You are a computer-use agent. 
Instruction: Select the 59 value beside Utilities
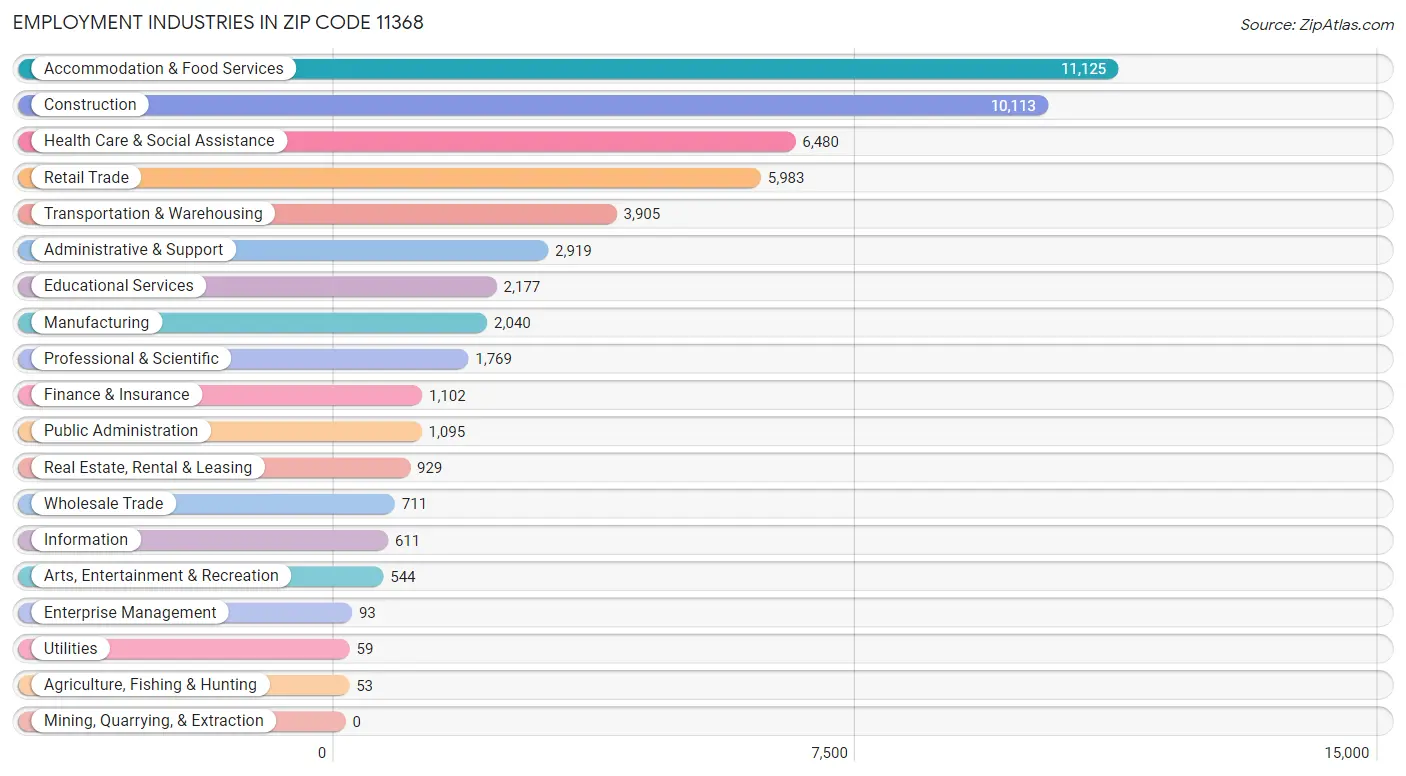click(365, 649)
